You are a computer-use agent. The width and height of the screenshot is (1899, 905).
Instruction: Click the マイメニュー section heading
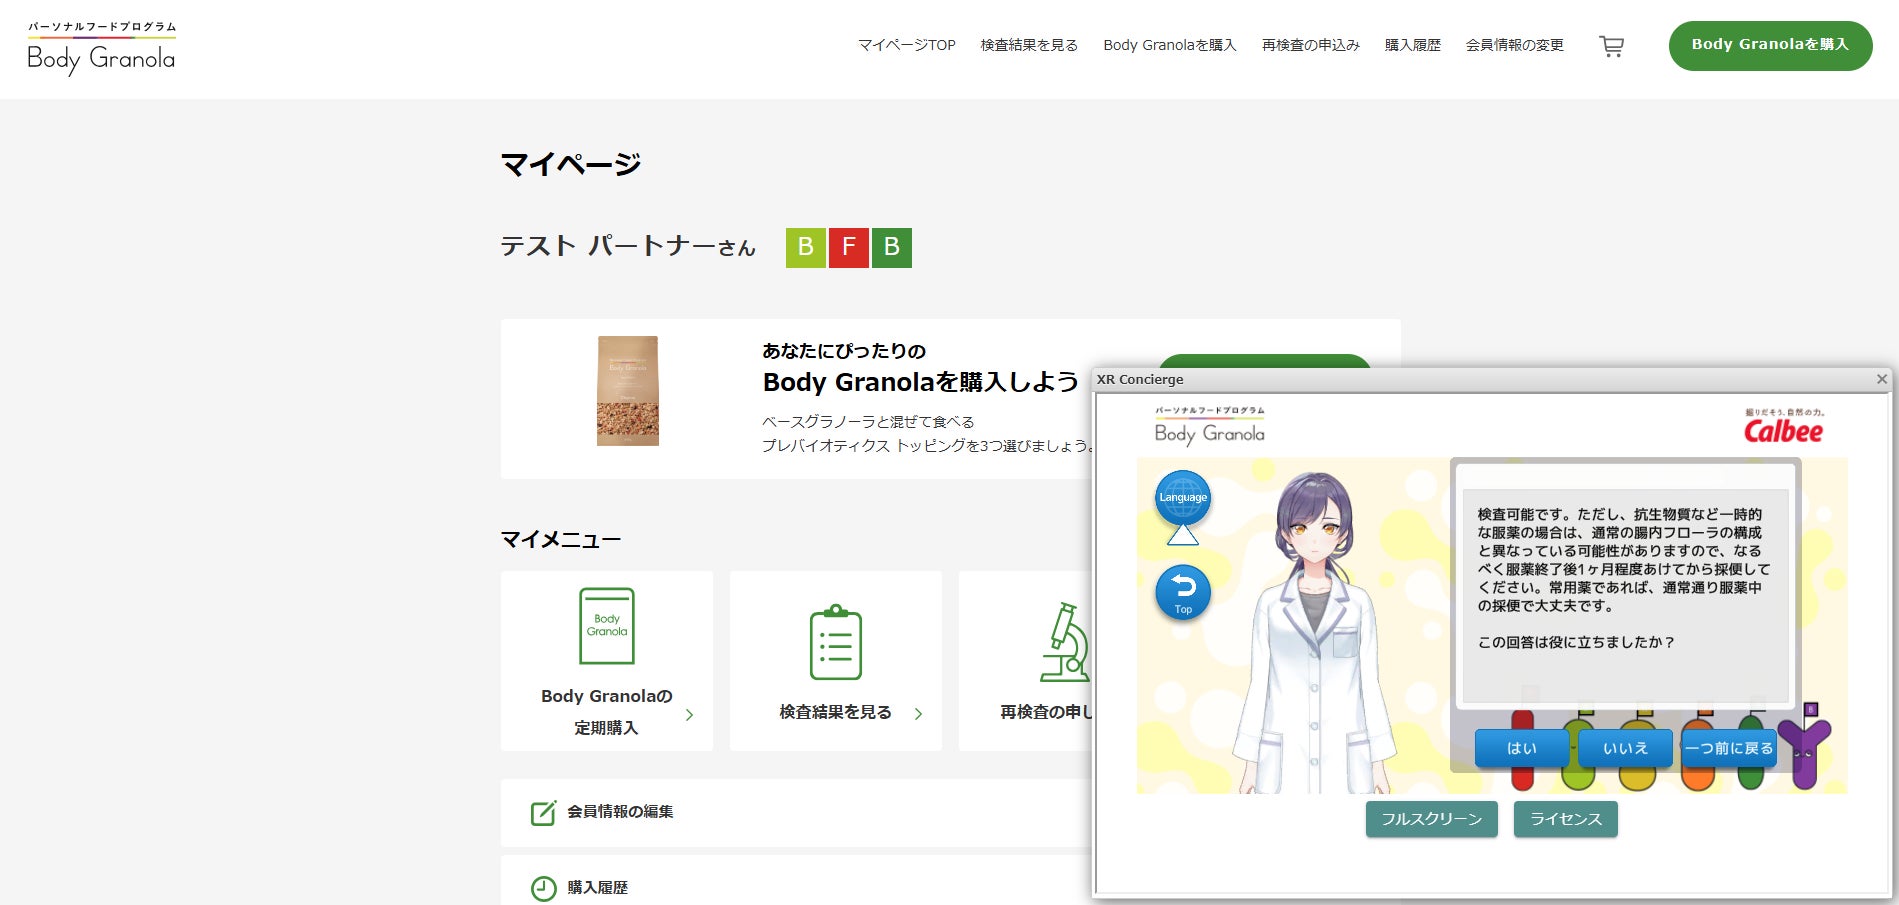[x=561, y=540]
